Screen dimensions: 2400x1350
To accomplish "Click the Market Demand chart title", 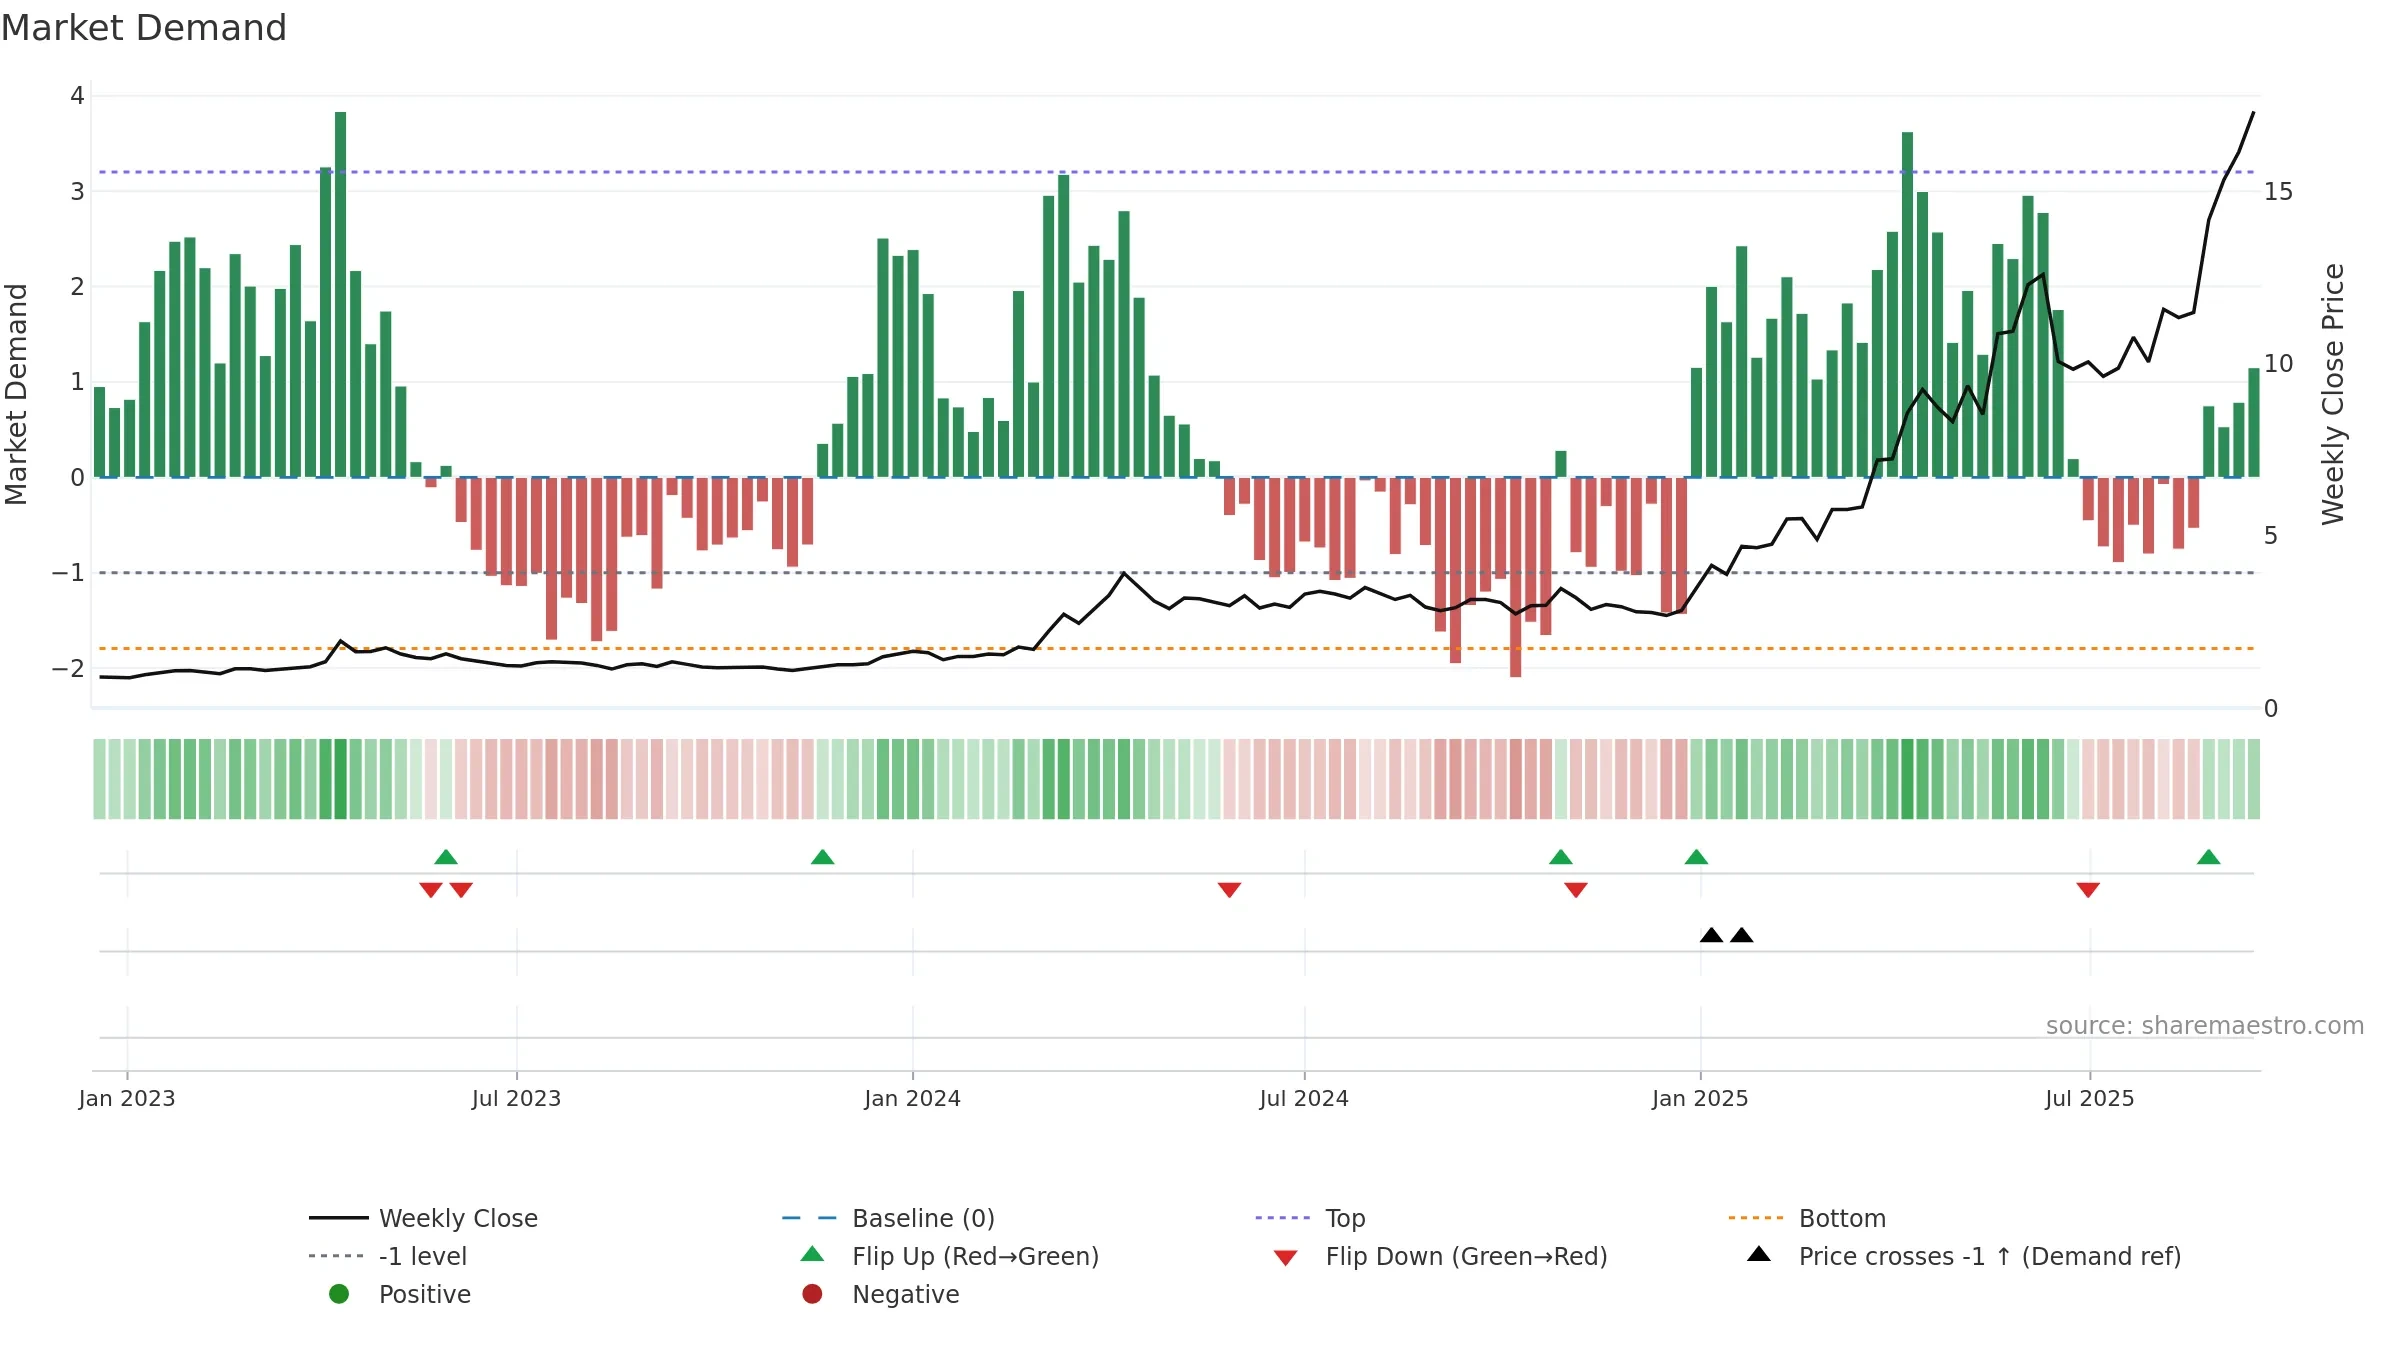I will coord(144,28).
